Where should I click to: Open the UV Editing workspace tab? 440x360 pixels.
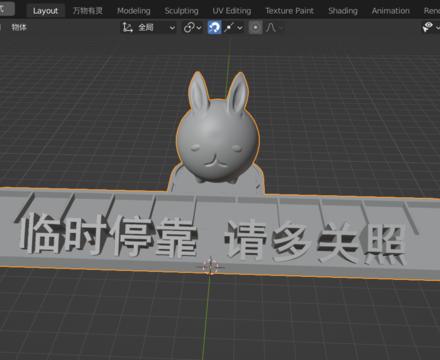232,11
